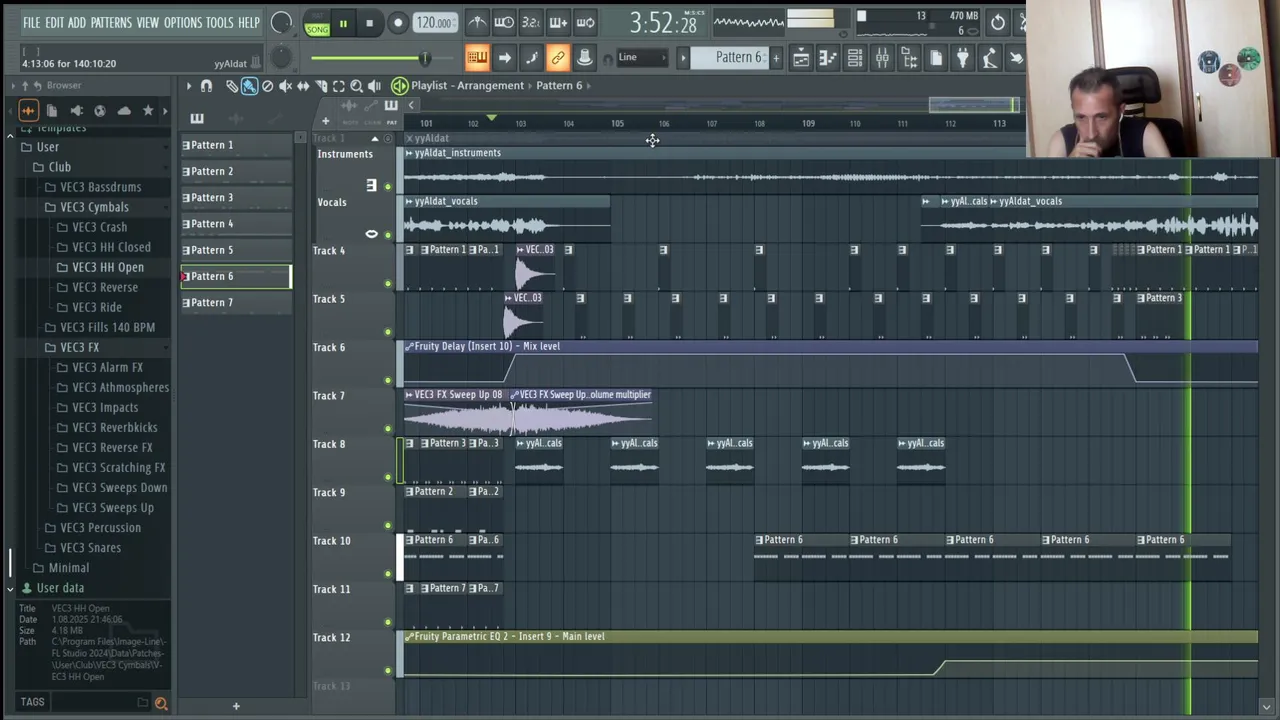Select Pattern 3 in pattern list

[236, 198]
